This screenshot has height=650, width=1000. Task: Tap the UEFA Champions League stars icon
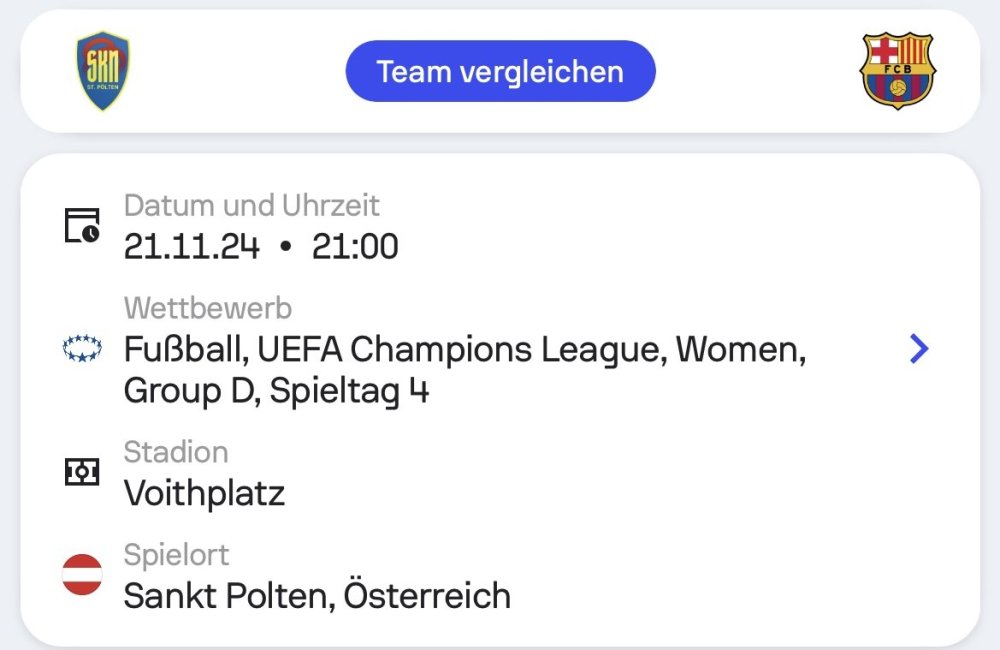tap(82, 349)
